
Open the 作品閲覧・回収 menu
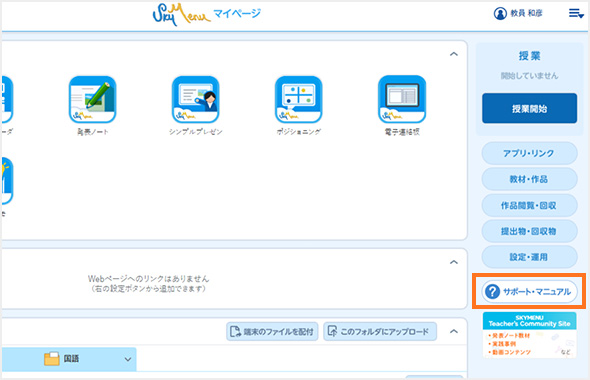tap(529, 205)
